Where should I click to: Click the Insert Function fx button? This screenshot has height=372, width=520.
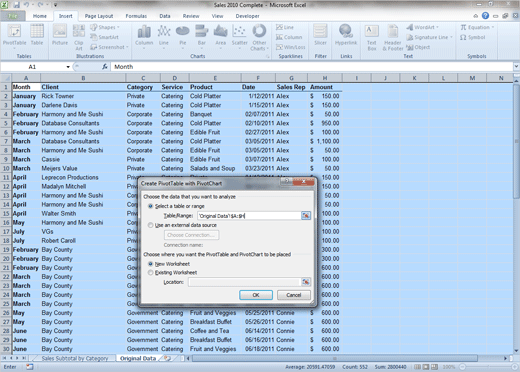click(x=105, y=67)
